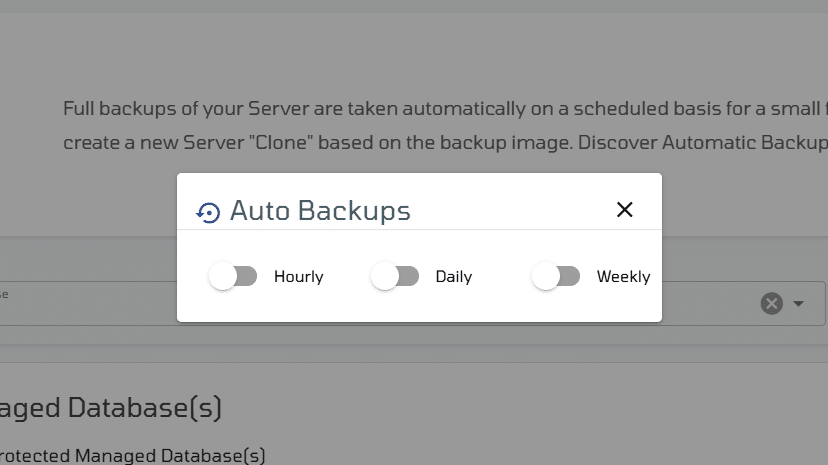Viewport: 828px width, 465px height.
Task: Close the Auto Backups dialog
Action: (624, 210)
